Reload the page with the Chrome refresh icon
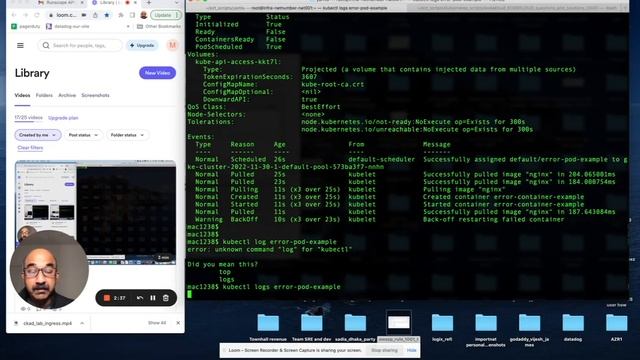This screenshot has width=640, height=360. tap(37, 15)
